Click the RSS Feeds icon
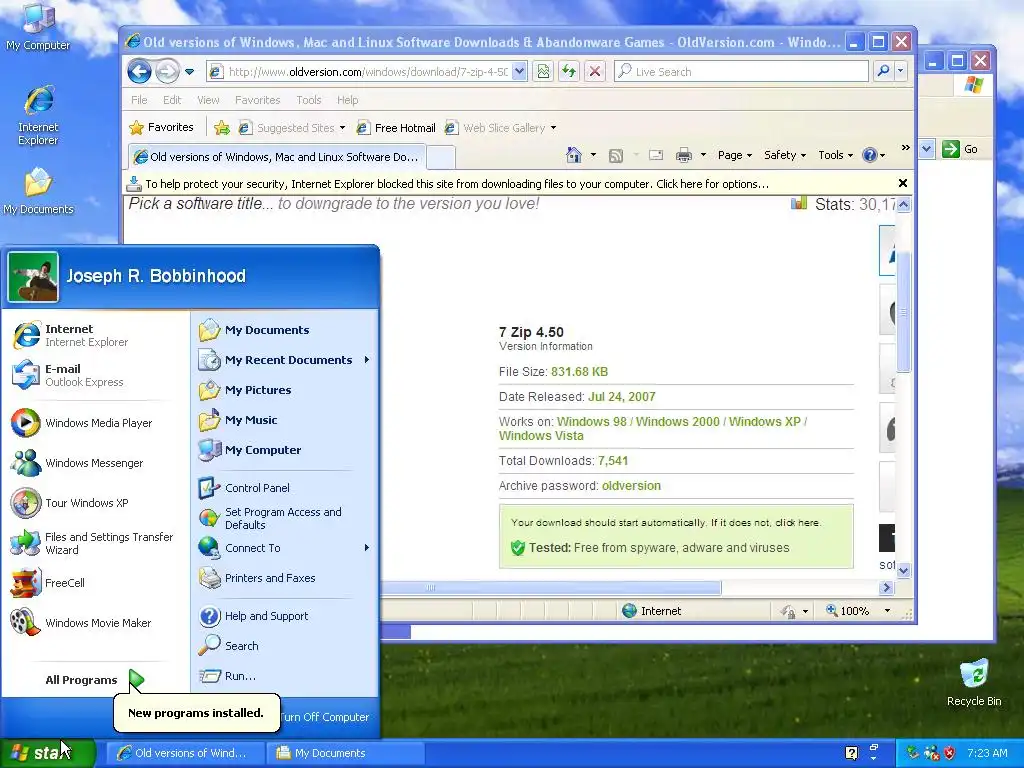 (x=615, y=155)
